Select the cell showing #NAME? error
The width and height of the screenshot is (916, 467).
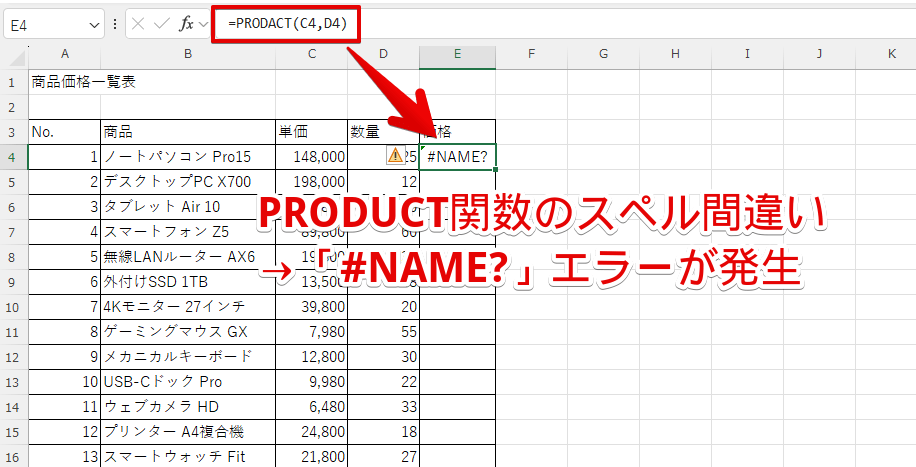pos(457,157)
